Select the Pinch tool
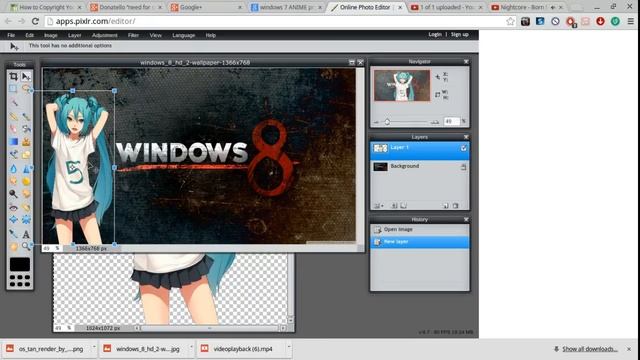Viewport: 640px width, 360px height. tap(26, 220)
